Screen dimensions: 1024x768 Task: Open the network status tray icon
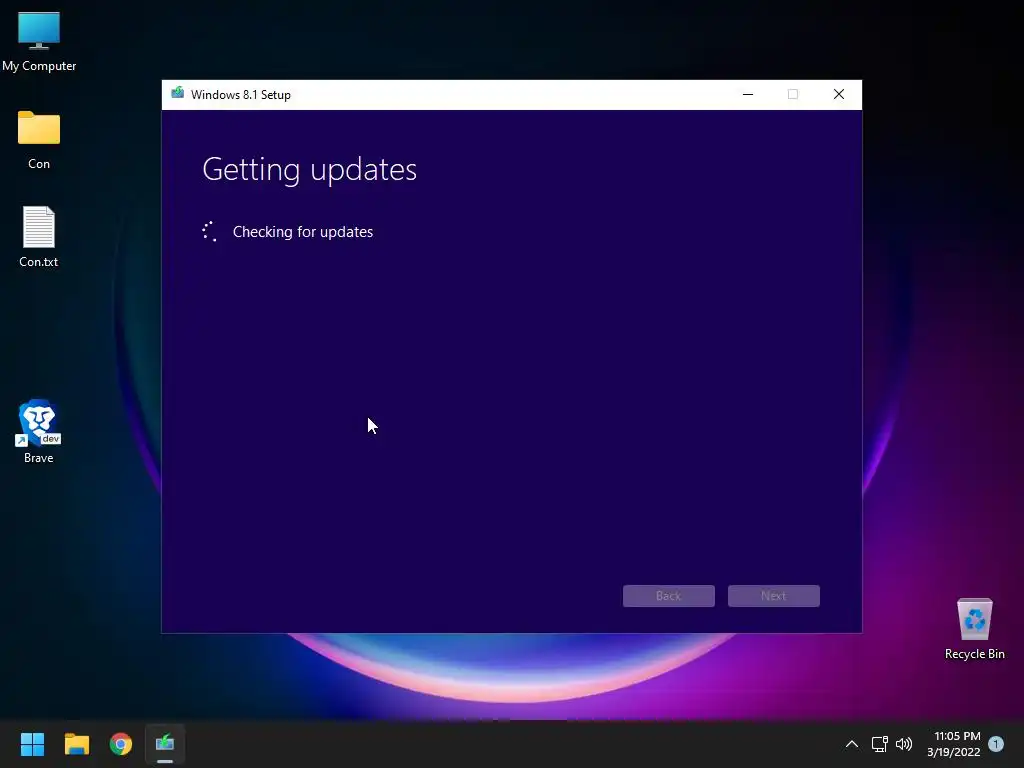(879, 744)
